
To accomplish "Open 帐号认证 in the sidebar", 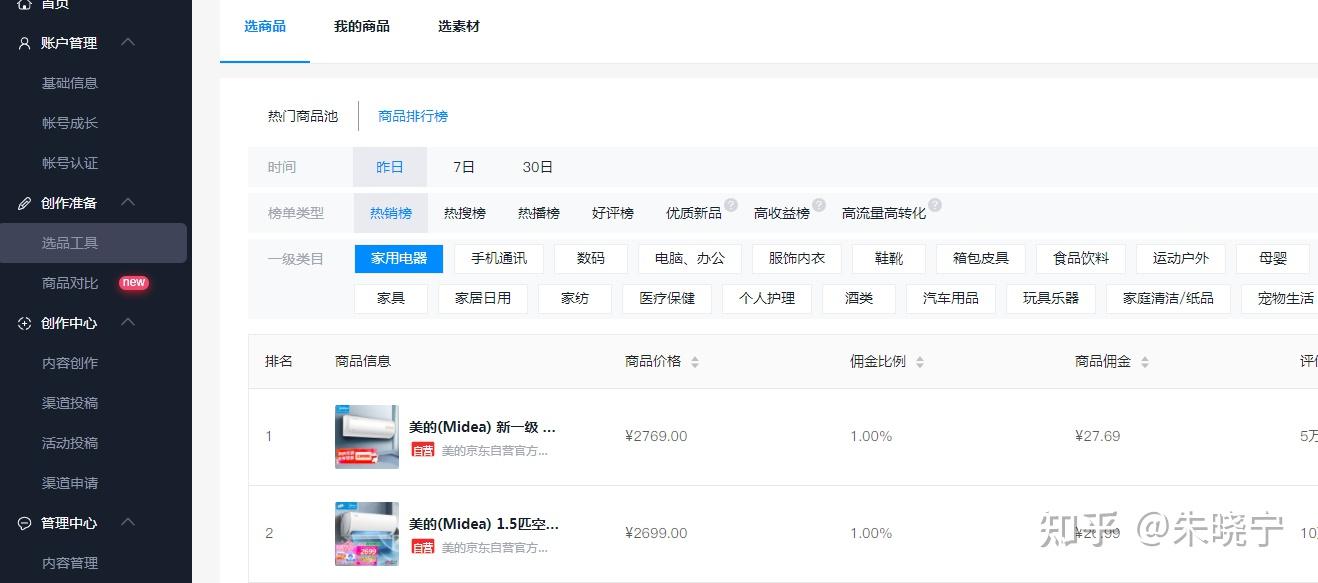I will pos(70,163).
